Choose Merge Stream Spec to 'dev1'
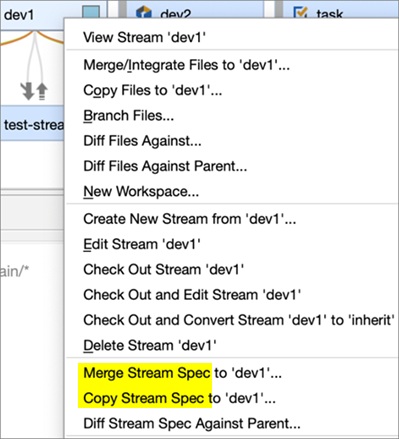399x439 pixels. 182,373
